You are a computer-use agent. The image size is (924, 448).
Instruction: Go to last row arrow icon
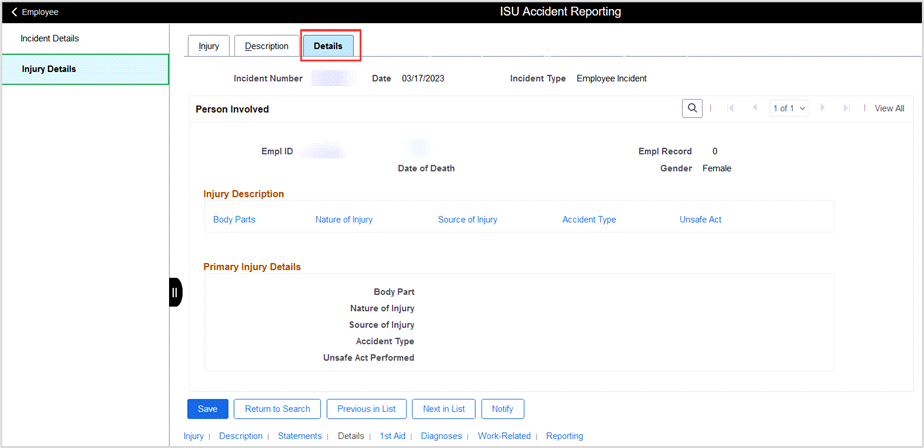tap(847, 108)
